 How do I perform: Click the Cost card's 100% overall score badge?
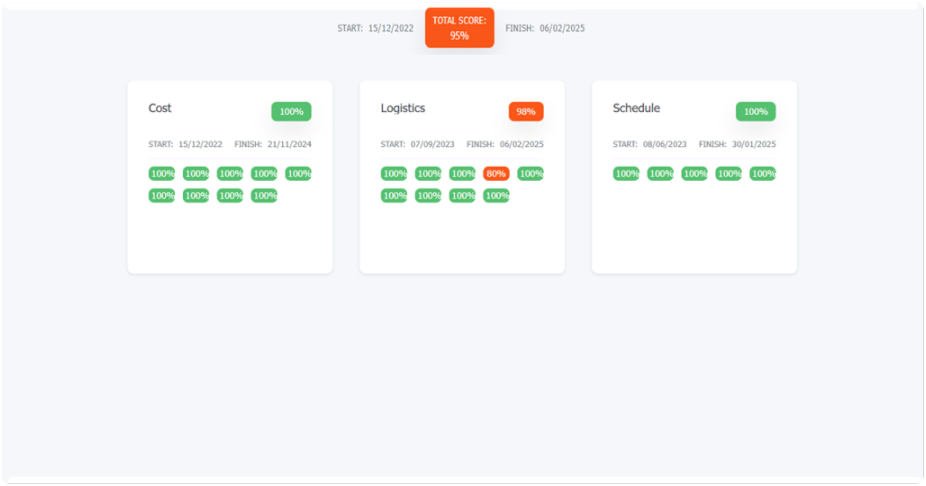pos(291,112)
